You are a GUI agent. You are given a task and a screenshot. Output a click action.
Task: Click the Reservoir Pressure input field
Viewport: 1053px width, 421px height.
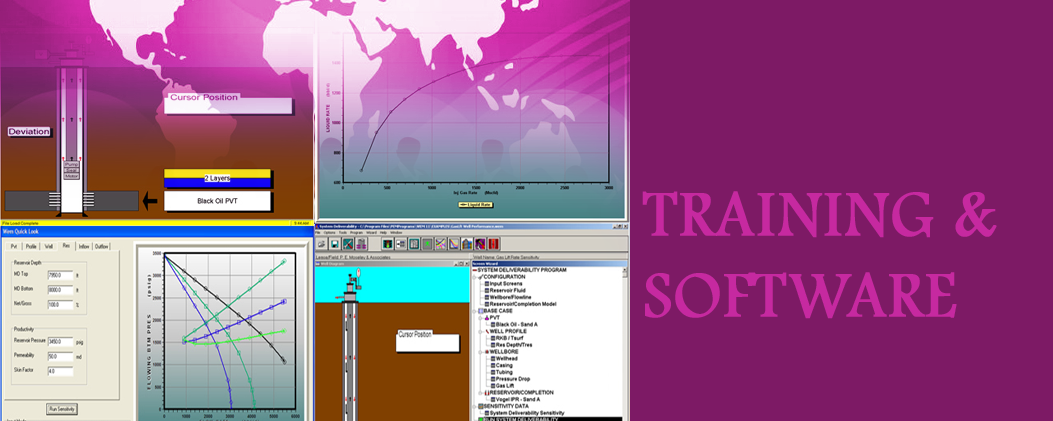60,341
